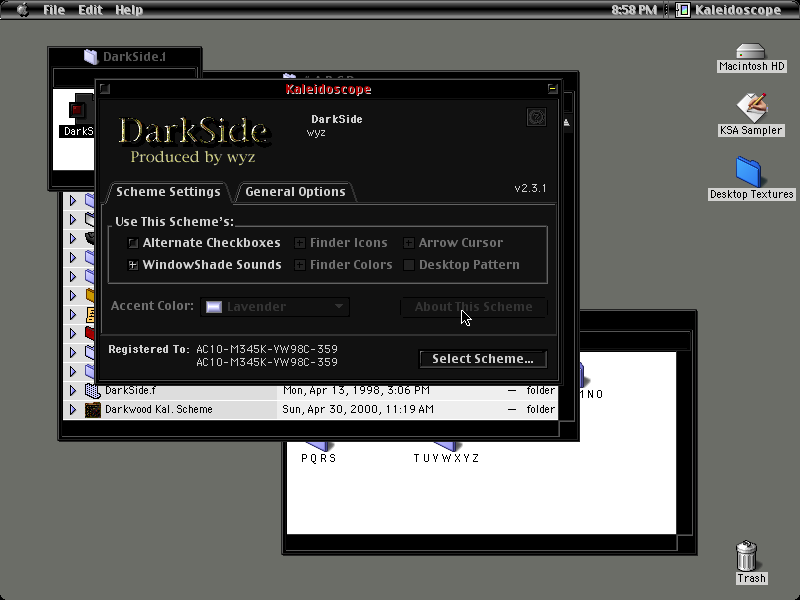Image resolution: width=800 pixels, height=600 pixels.
Task: Open Kaleidoscope application menu at top right
Action: 729,10
